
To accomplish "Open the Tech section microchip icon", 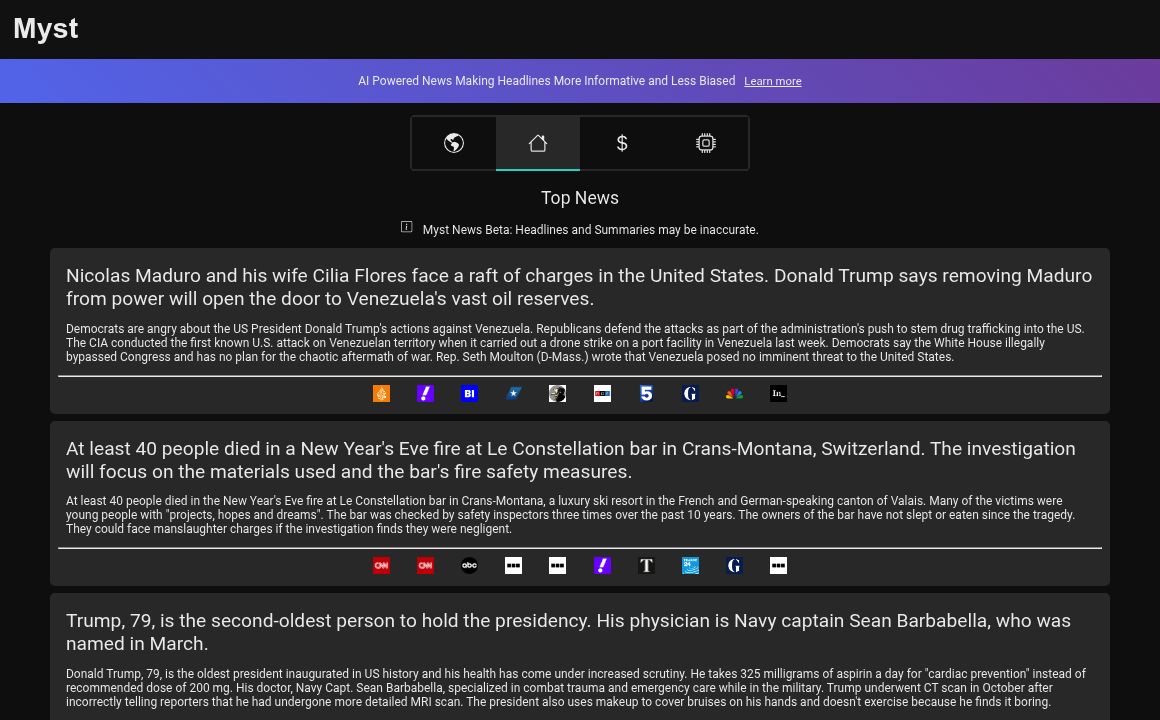I will coord(706,143).
